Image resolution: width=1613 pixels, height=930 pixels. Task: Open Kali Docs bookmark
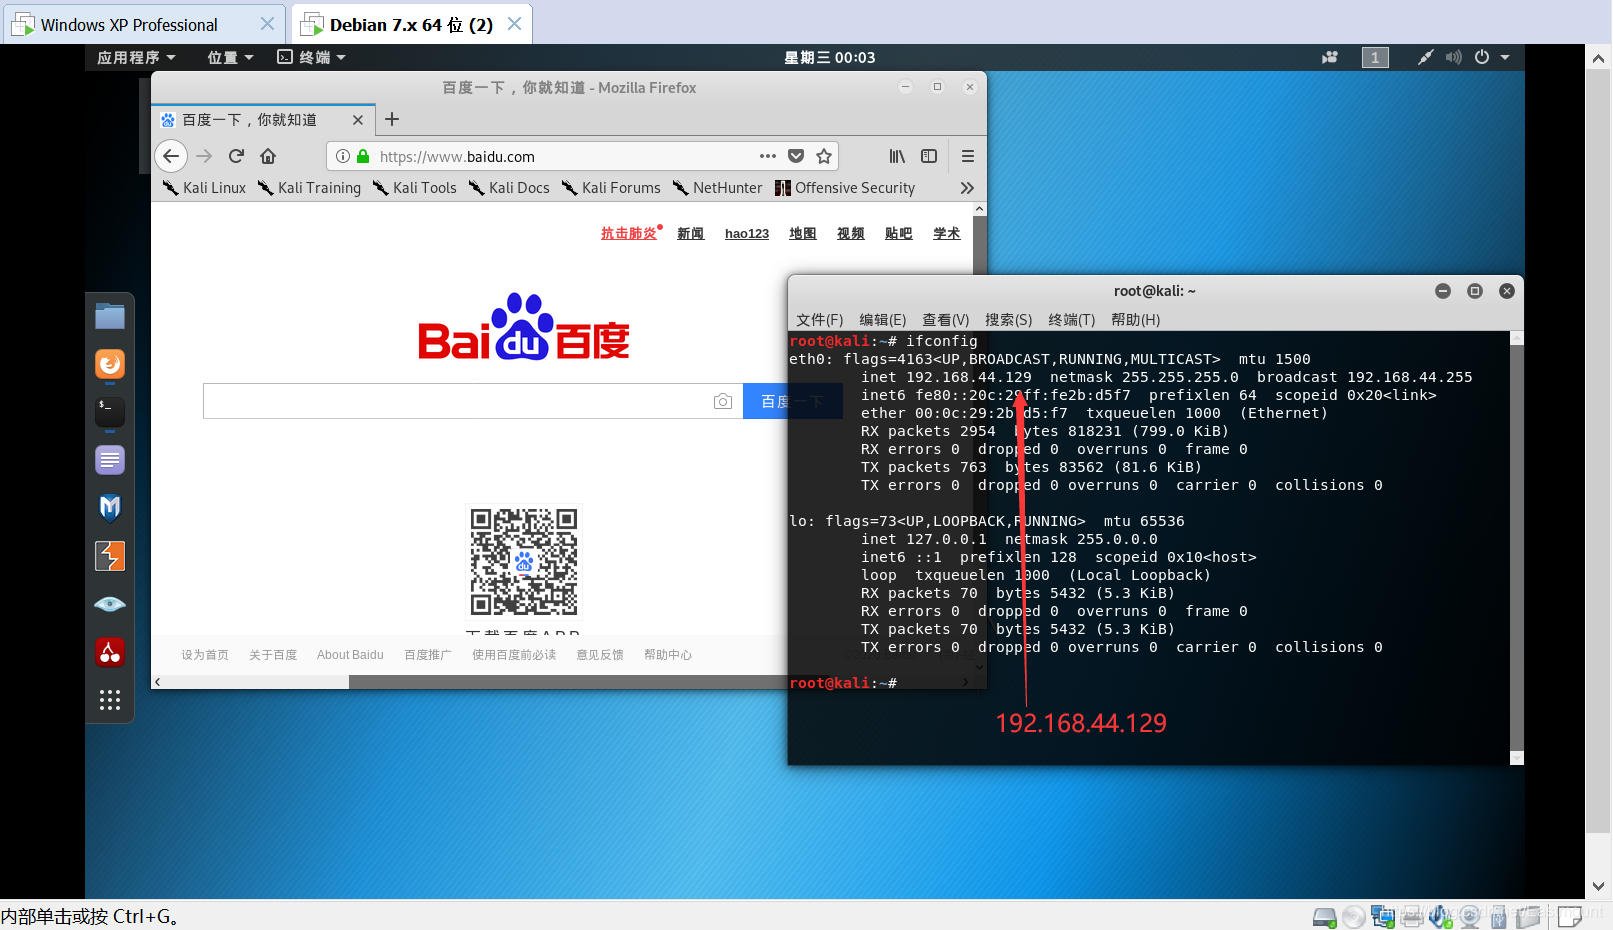click(509, 188)
